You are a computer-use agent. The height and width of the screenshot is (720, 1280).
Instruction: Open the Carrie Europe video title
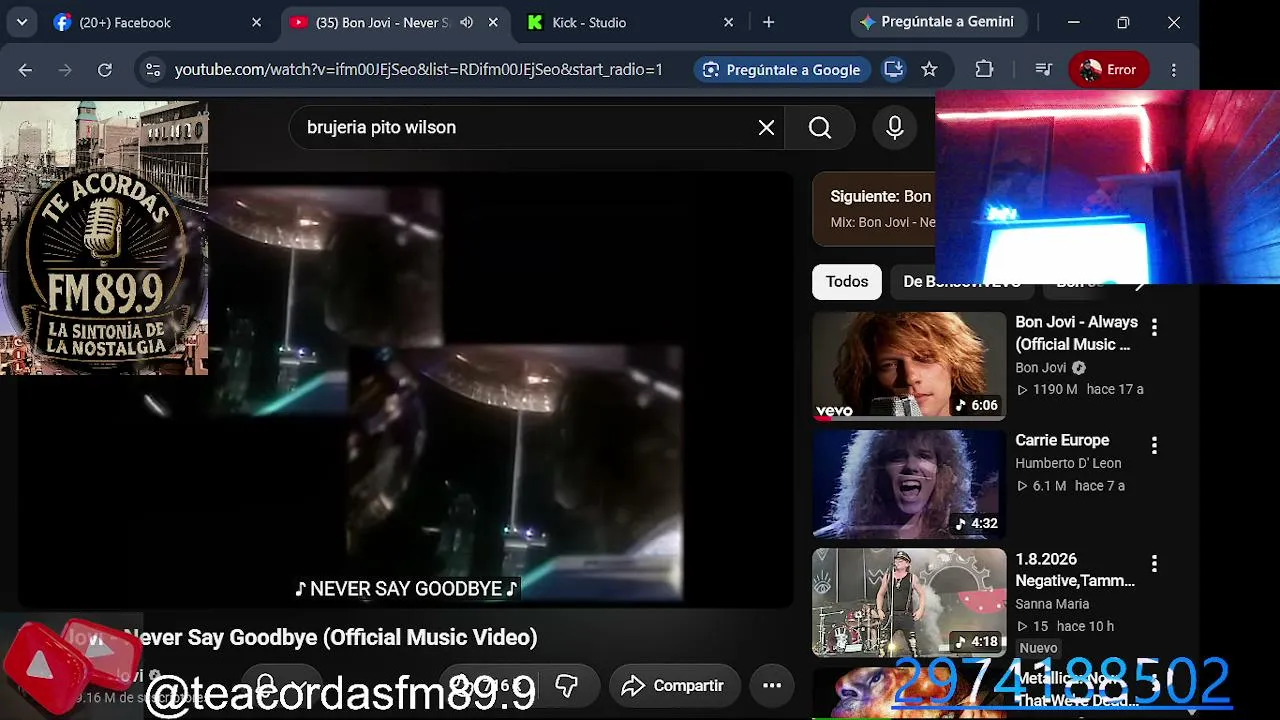(1062, 440)
